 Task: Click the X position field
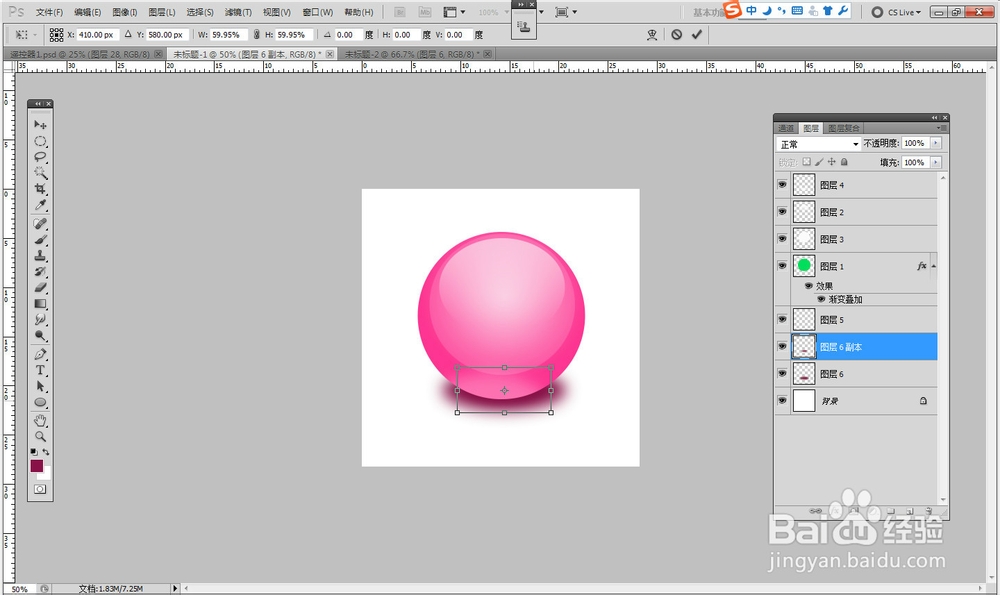tap(98, 34)
